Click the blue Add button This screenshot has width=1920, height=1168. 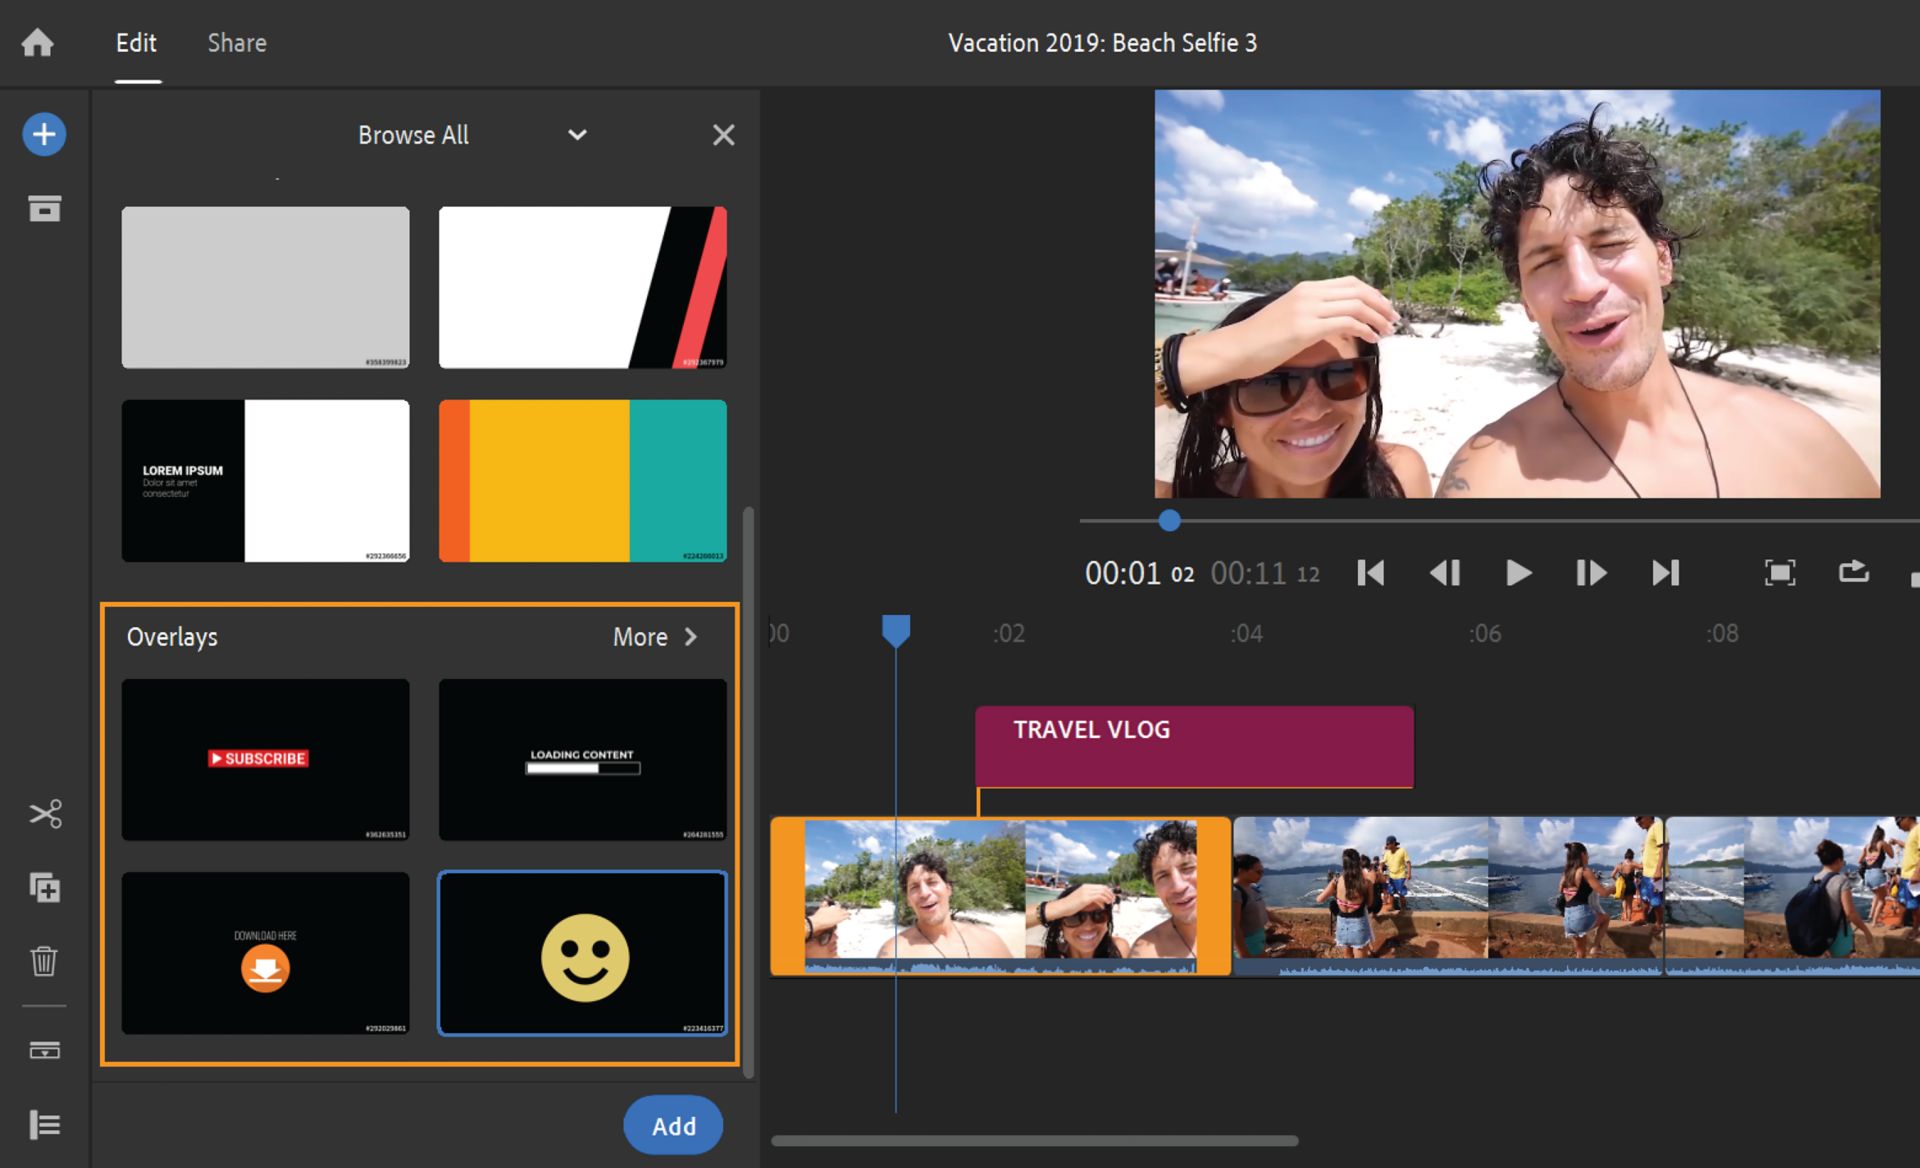tap(673, 1126)
